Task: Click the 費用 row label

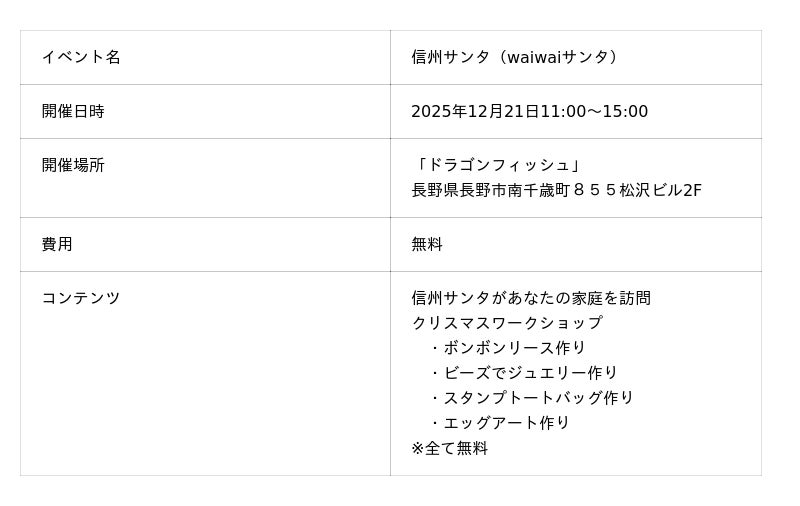Action: point(57,244)
